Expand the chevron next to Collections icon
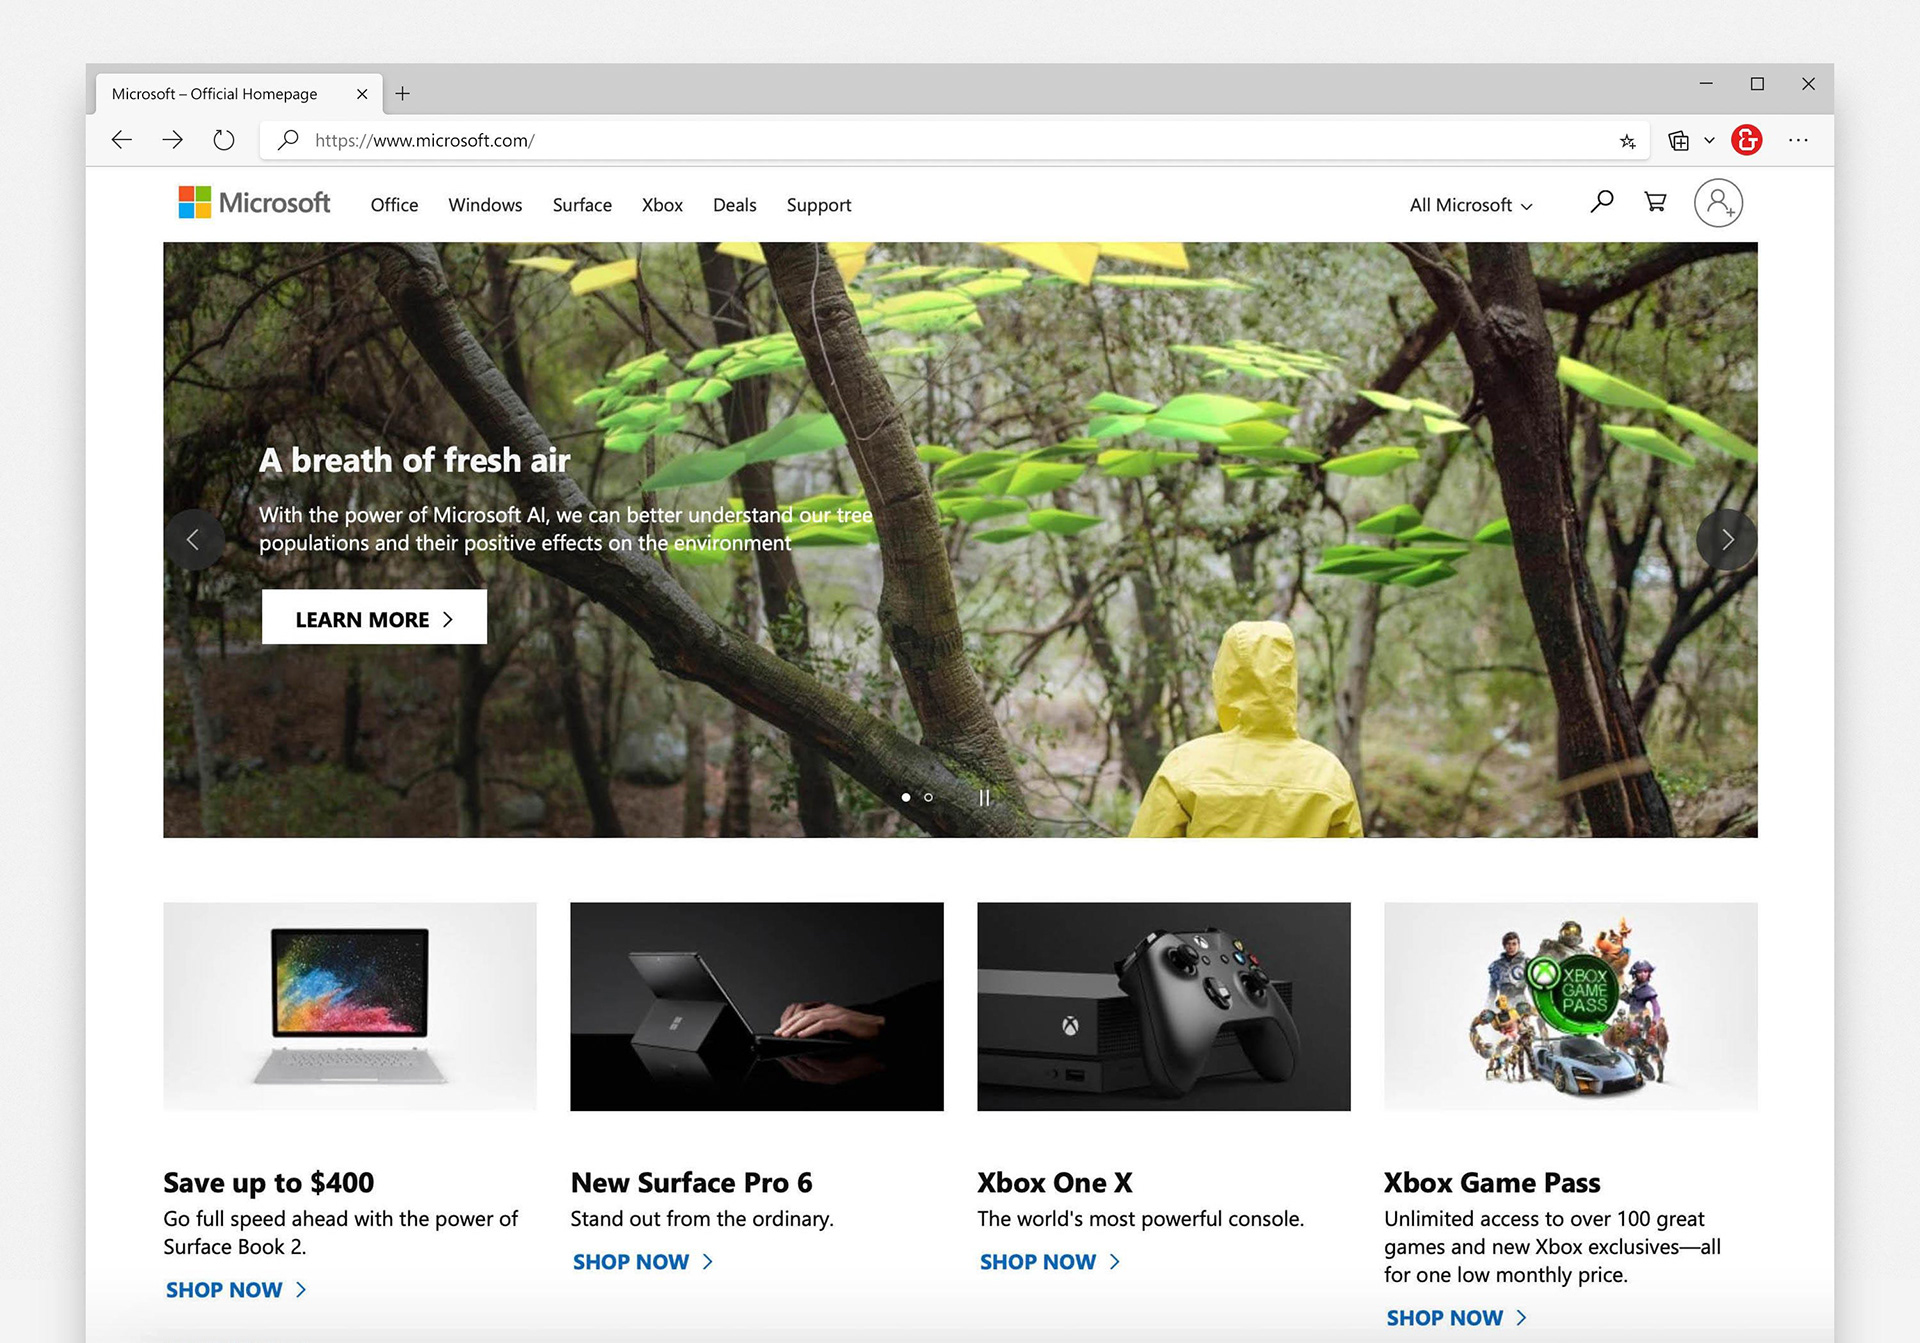This screenshot has height=1343, width=1920. [x=1709, y=141]
